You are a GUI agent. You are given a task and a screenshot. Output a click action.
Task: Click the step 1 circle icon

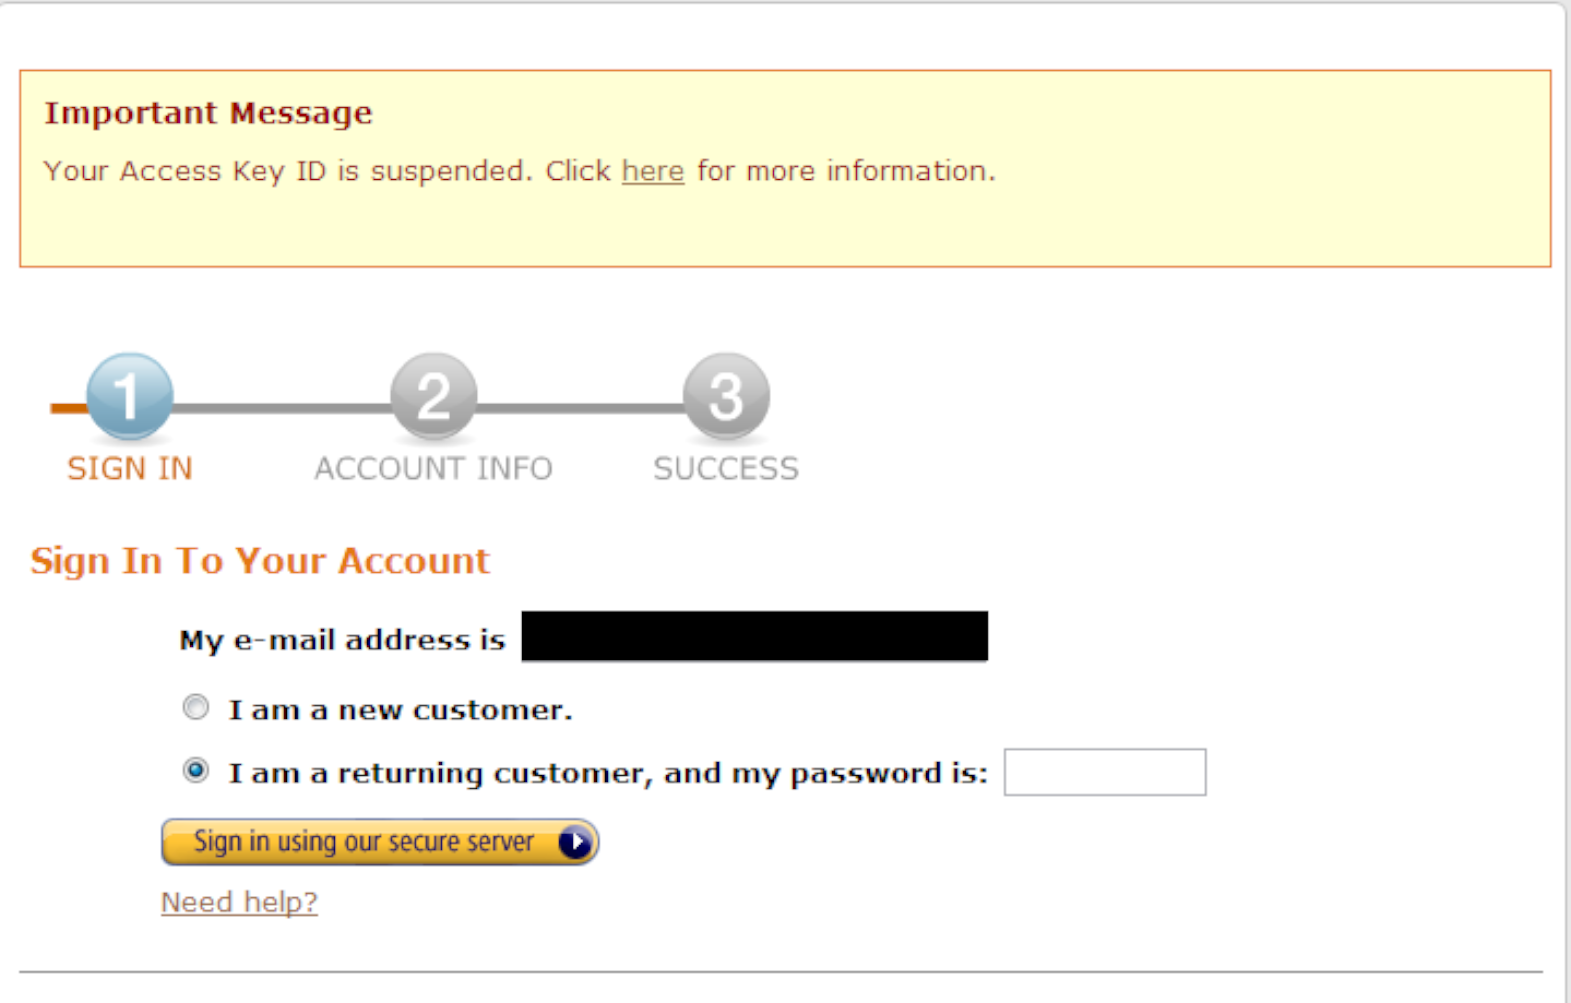click(130, 396)
